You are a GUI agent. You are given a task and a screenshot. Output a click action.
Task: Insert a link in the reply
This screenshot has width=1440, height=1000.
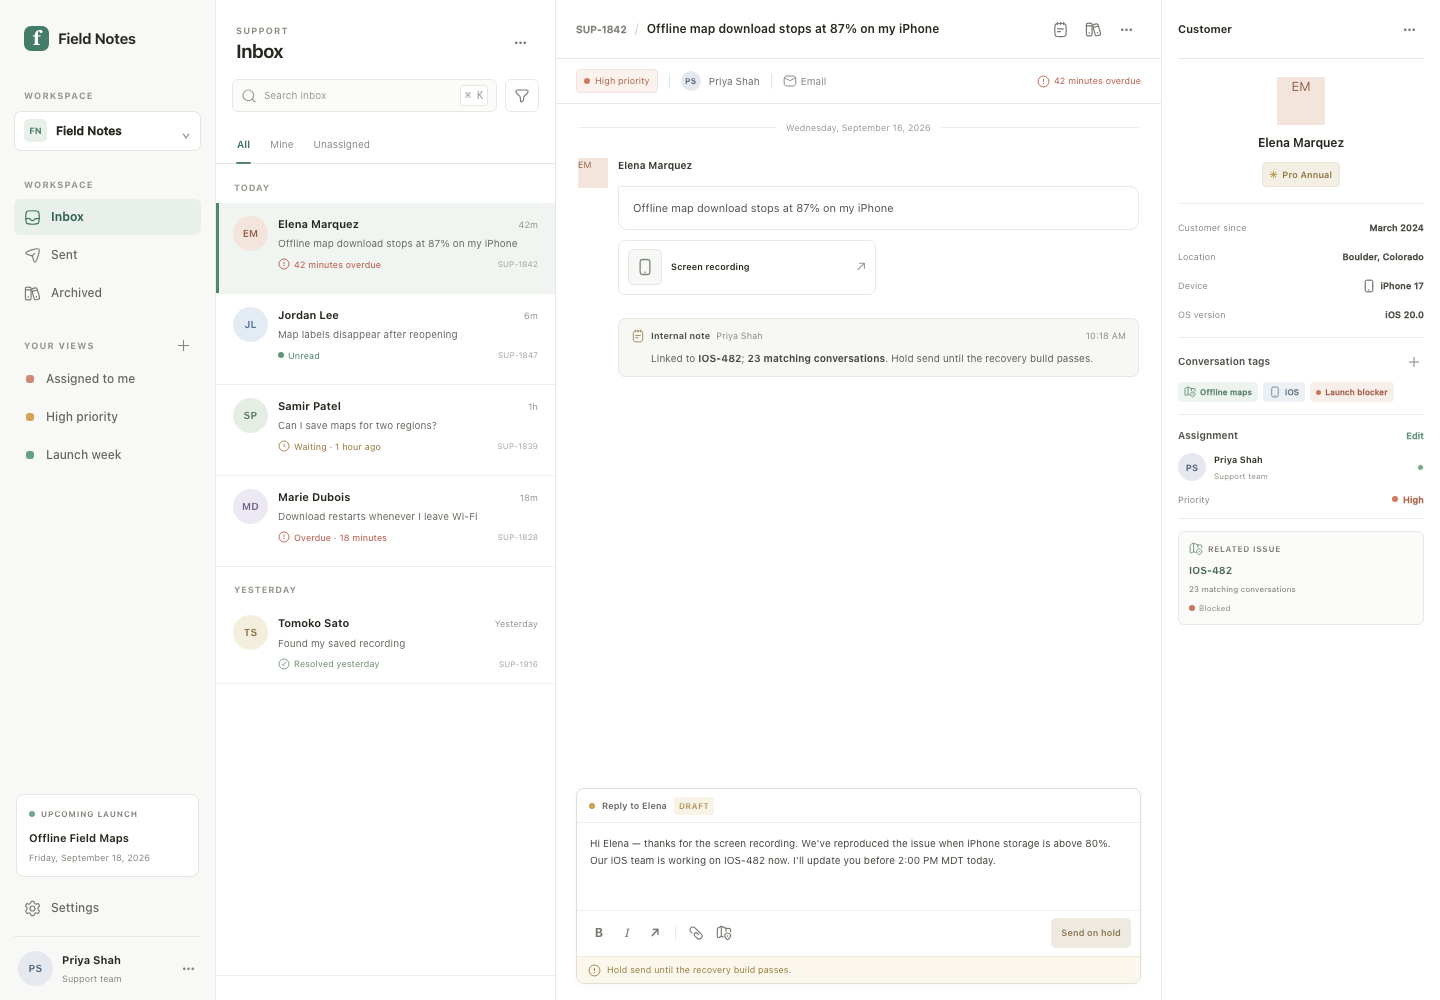[x=696, y=933]
